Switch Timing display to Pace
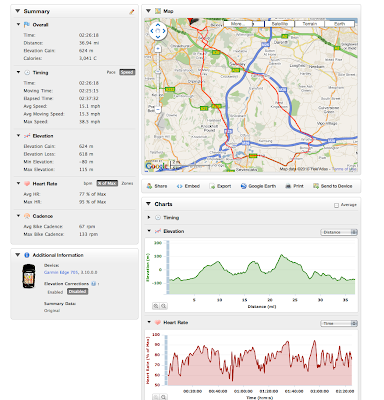Image resolution: width=384 pixels, height=400 pixels. pyautogui.click(x=111, y=72)
